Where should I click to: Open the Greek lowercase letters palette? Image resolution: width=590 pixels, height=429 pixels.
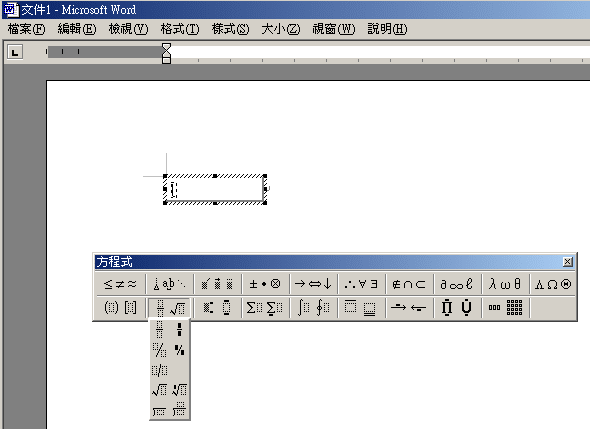[x=505, y=284]
